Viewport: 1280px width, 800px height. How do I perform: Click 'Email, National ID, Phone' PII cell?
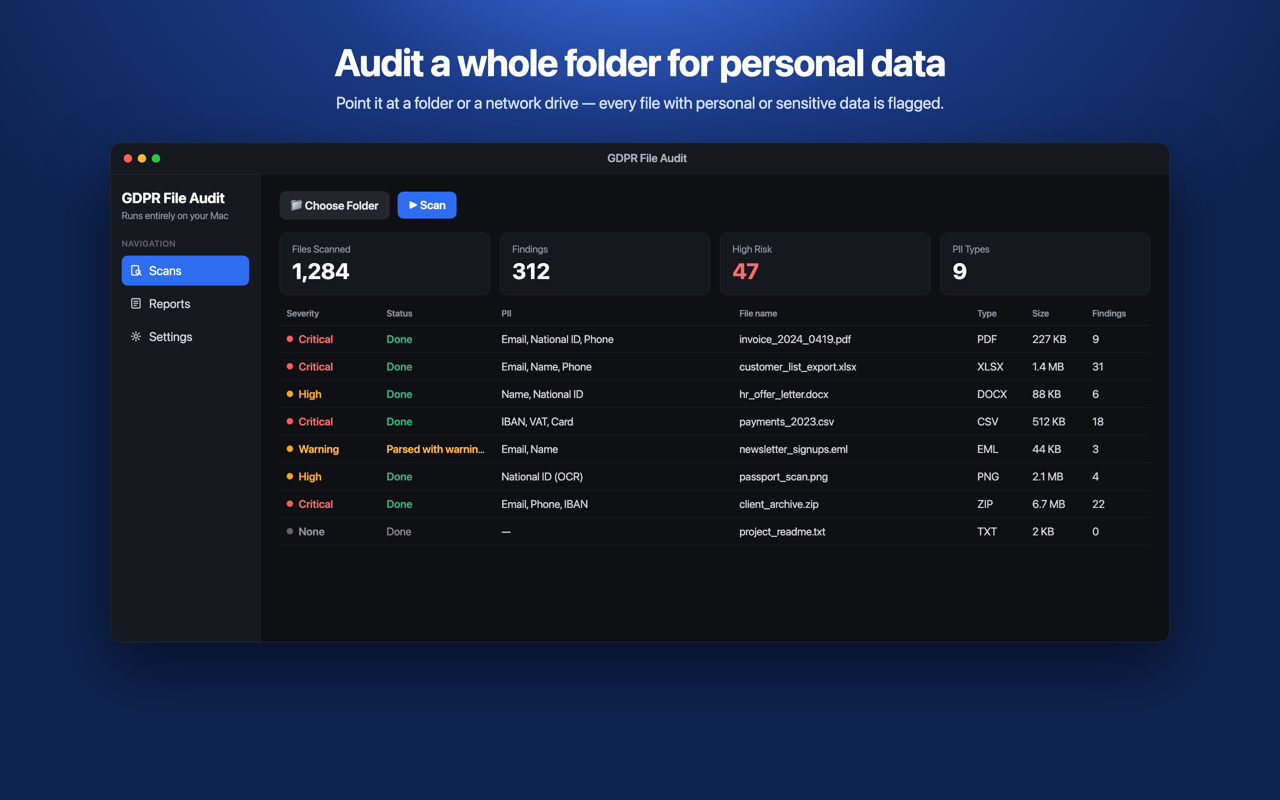tap(557, 339)
